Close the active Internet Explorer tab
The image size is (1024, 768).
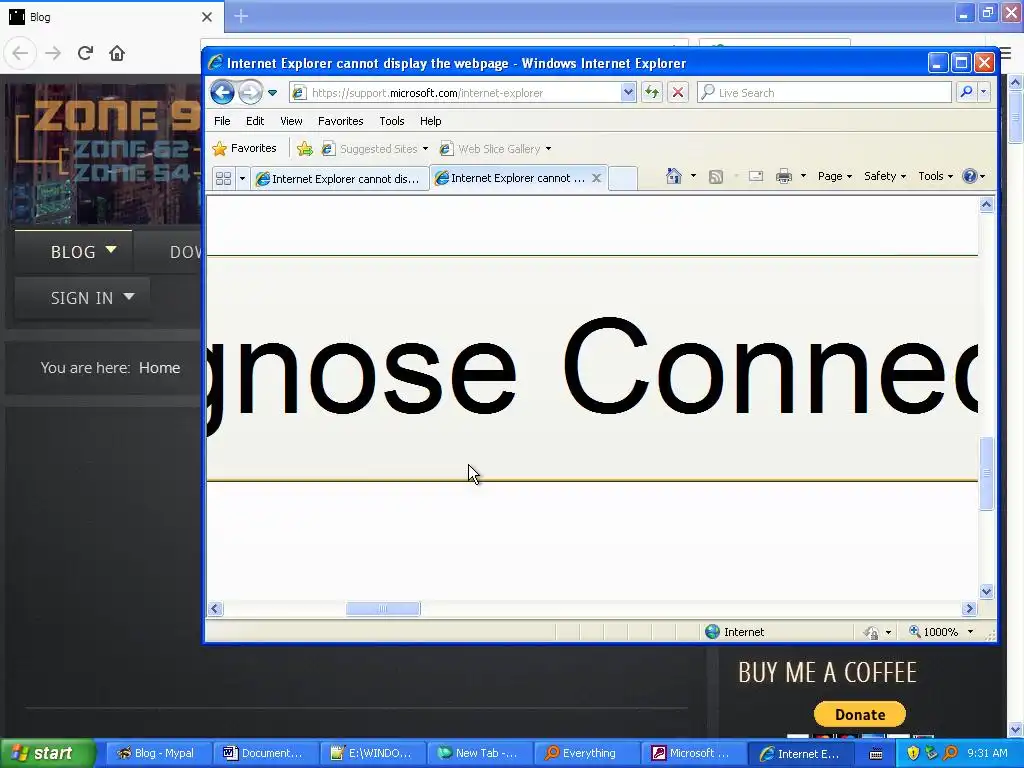[x=596, y=178]
